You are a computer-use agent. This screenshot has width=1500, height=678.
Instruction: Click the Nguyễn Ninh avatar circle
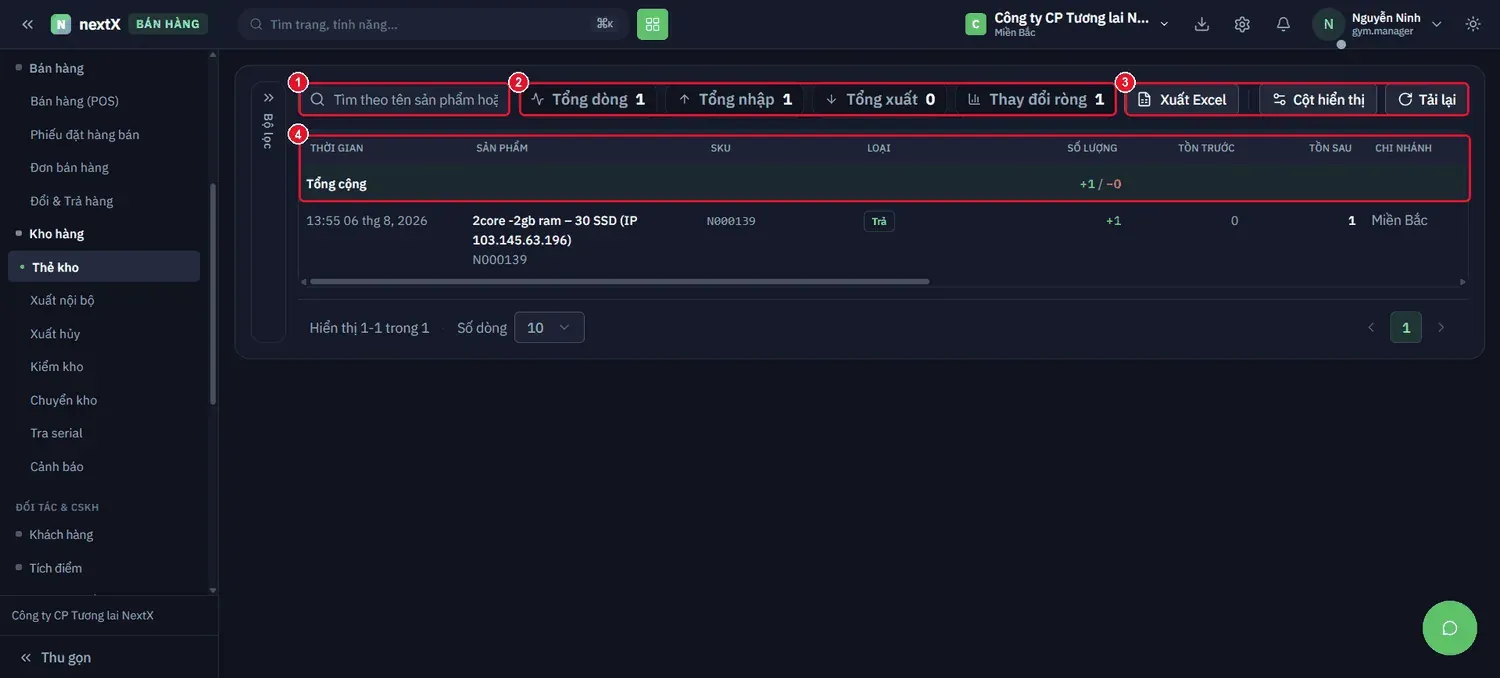pos(1328,24)
